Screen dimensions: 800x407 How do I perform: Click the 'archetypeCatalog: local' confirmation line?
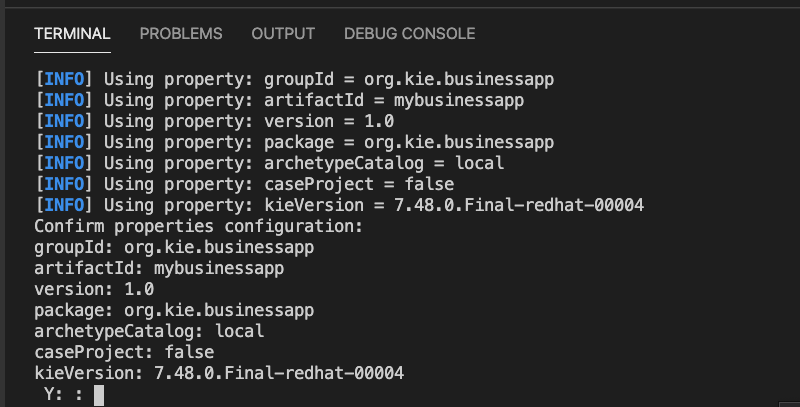(x=149, y=331)
